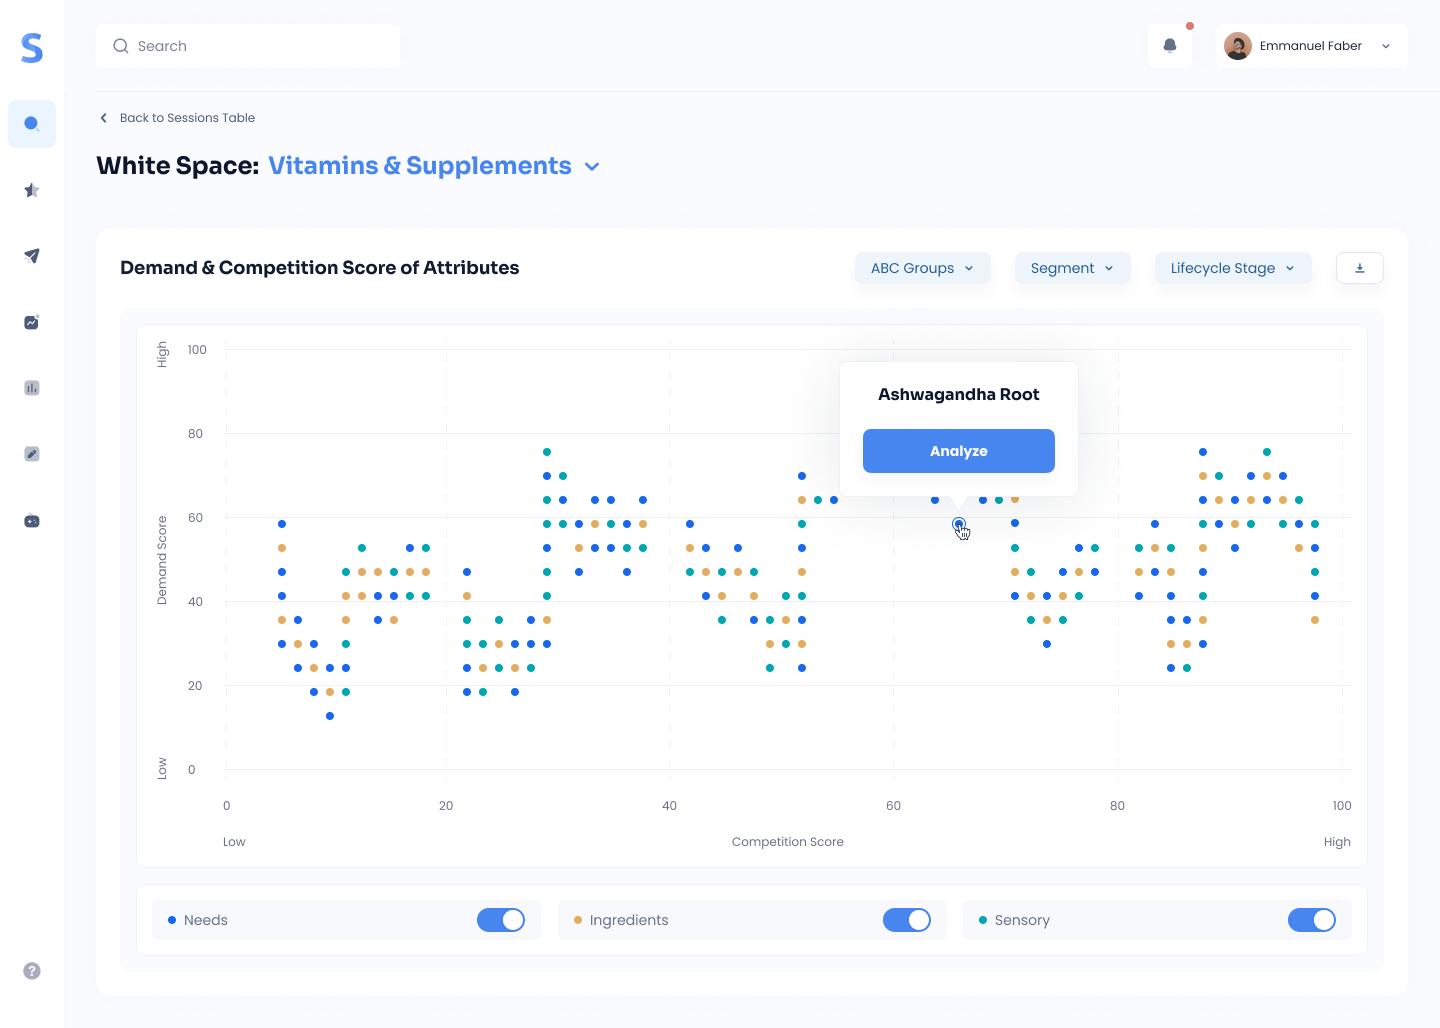Click the S logo in the sidebar
The image size is (1440, 1028).
click(32, 47)
